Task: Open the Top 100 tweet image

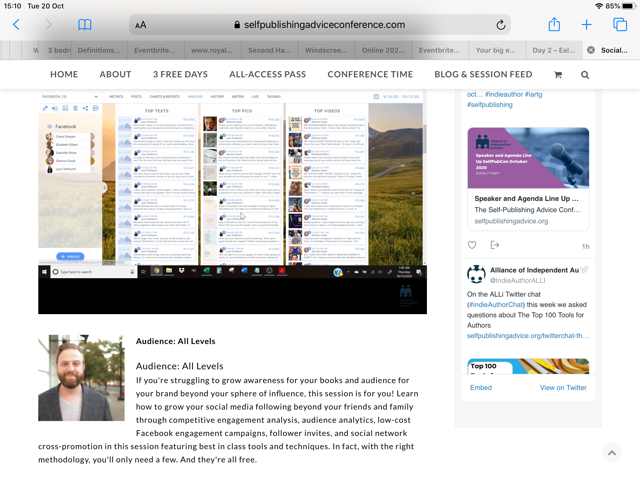Action: 528,366
